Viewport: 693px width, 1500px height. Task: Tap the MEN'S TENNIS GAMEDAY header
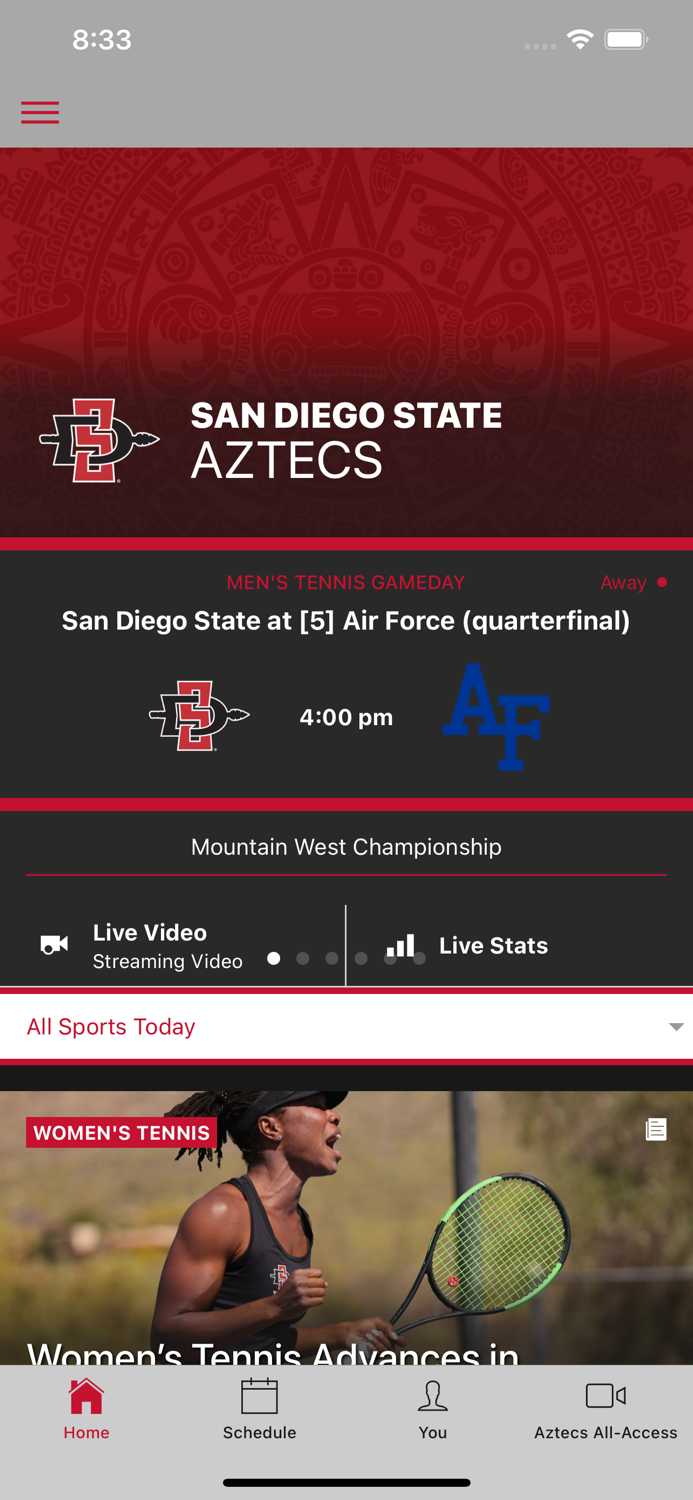click(346, 582)
